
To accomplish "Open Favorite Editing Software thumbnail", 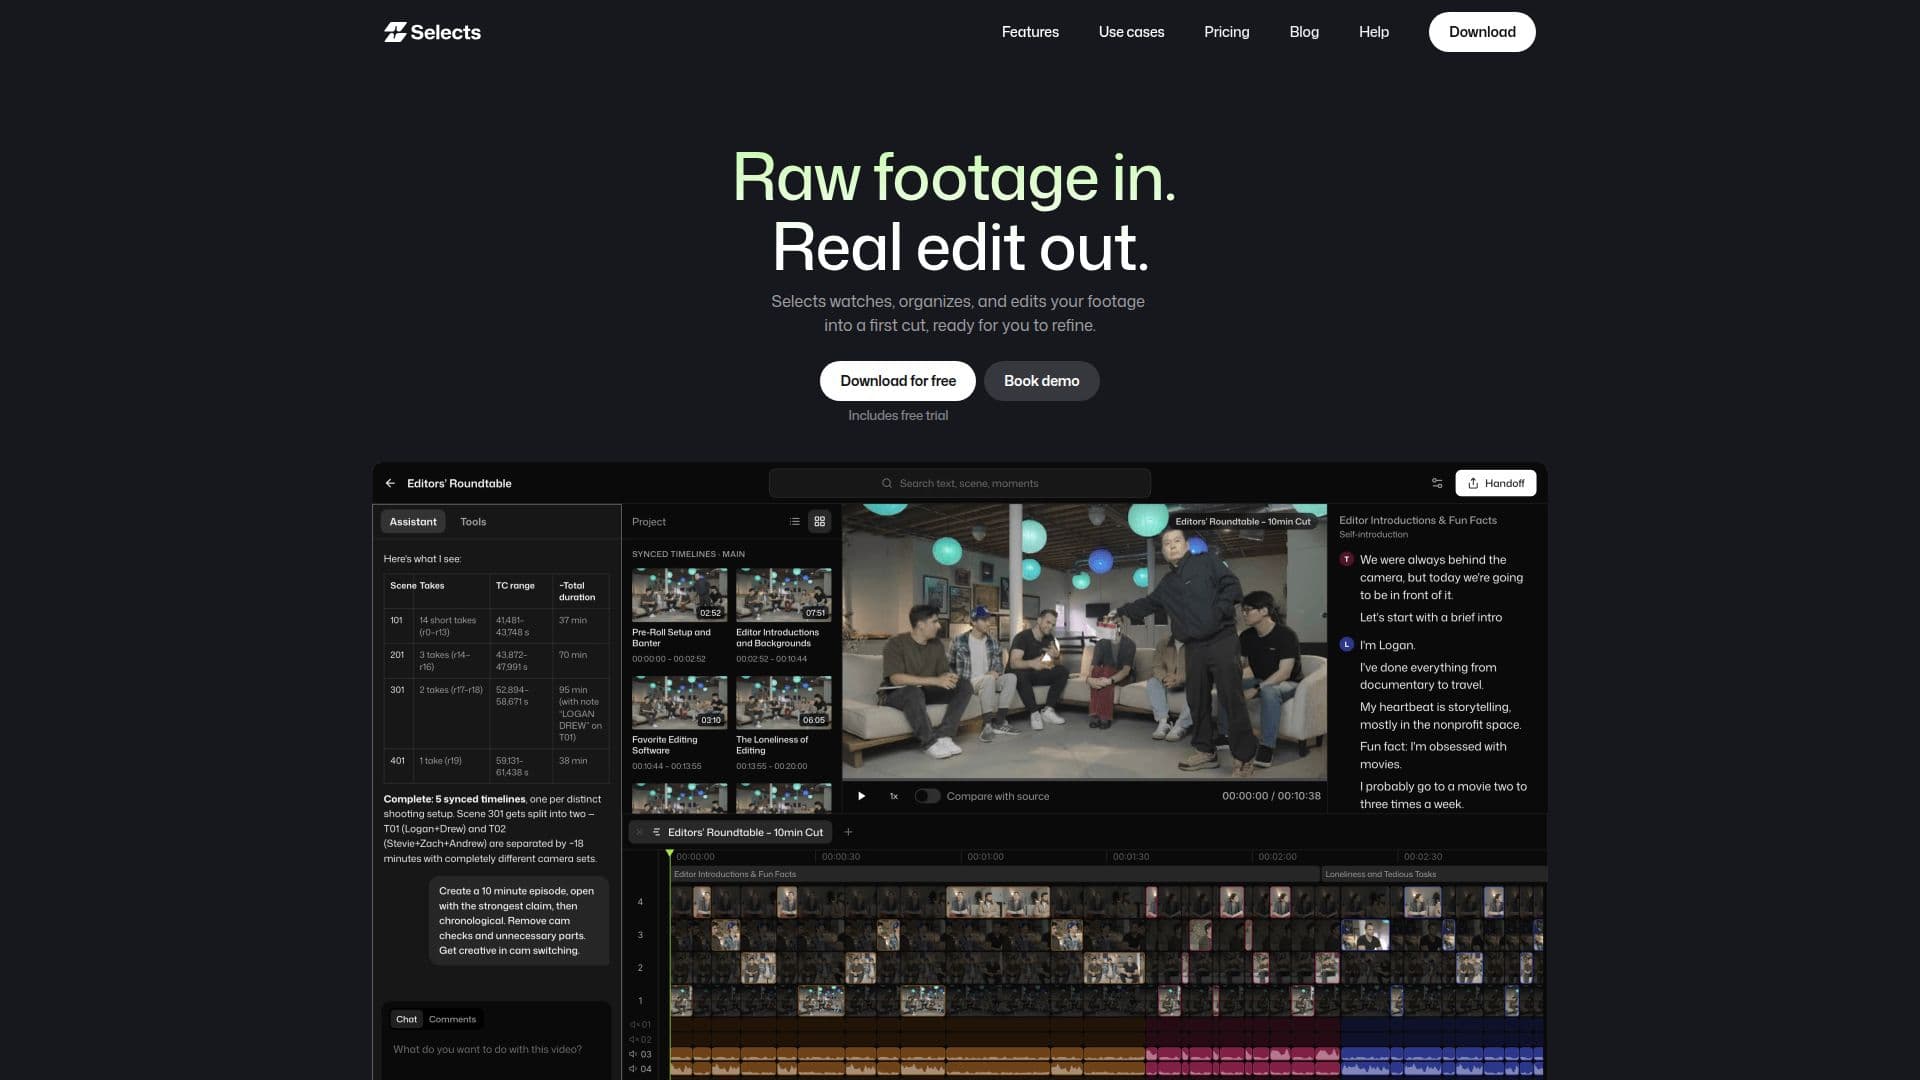I will coord(679,702).
